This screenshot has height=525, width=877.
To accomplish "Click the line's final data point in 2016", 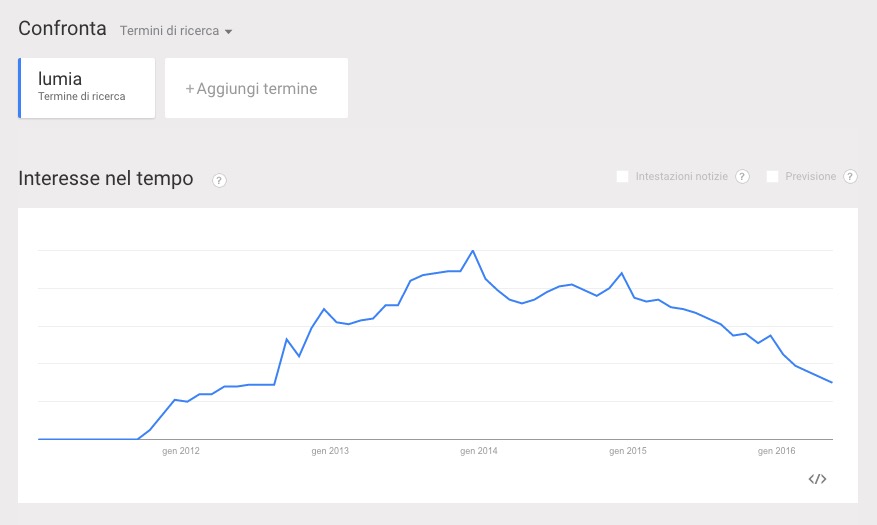I will (x=832, y=382).
